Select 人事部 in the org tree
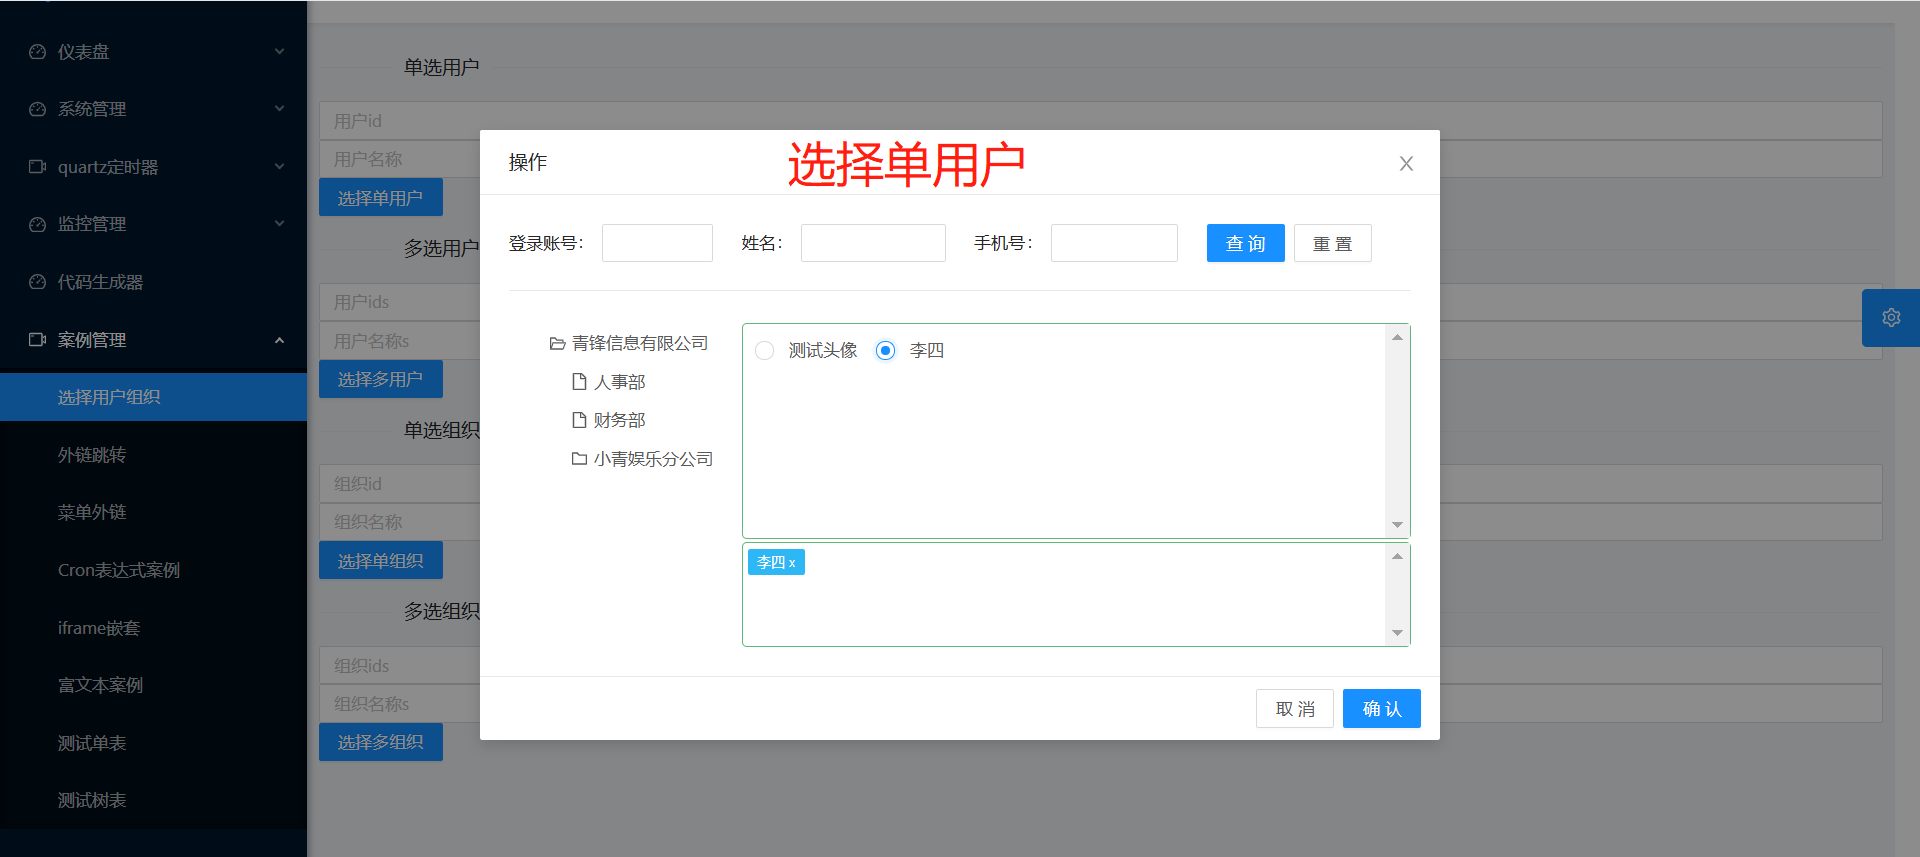Image resolution: width=1920 pixels, height=857 pixels. tap(620, 382)
